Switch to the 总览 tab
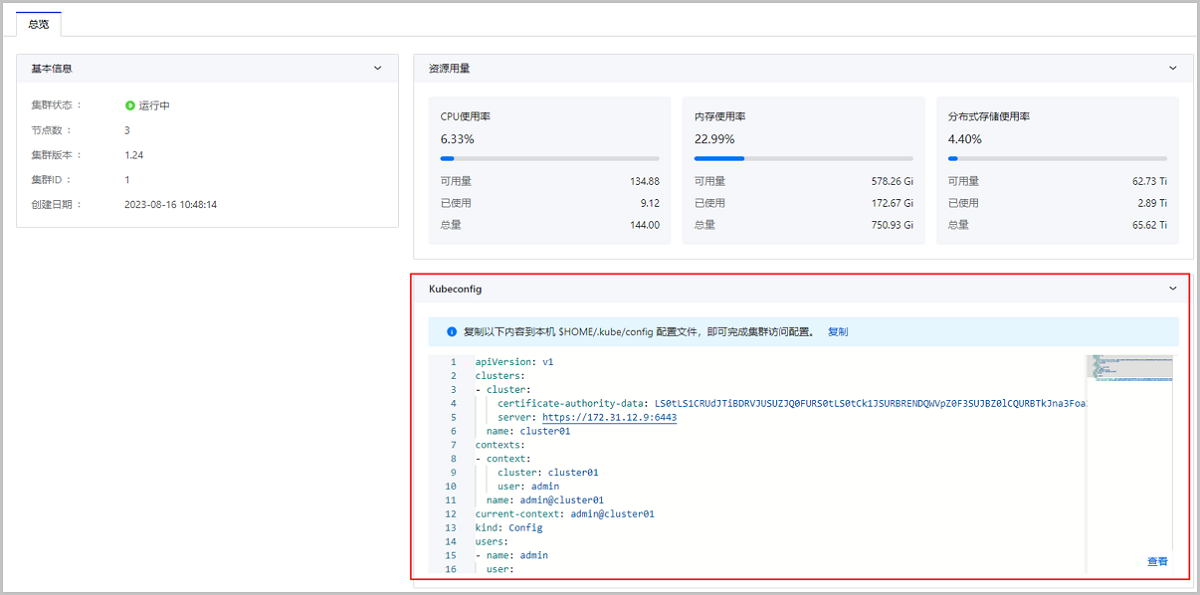Image resolution: width=1200 pixels, height=595 pixels. click(39, 23)
